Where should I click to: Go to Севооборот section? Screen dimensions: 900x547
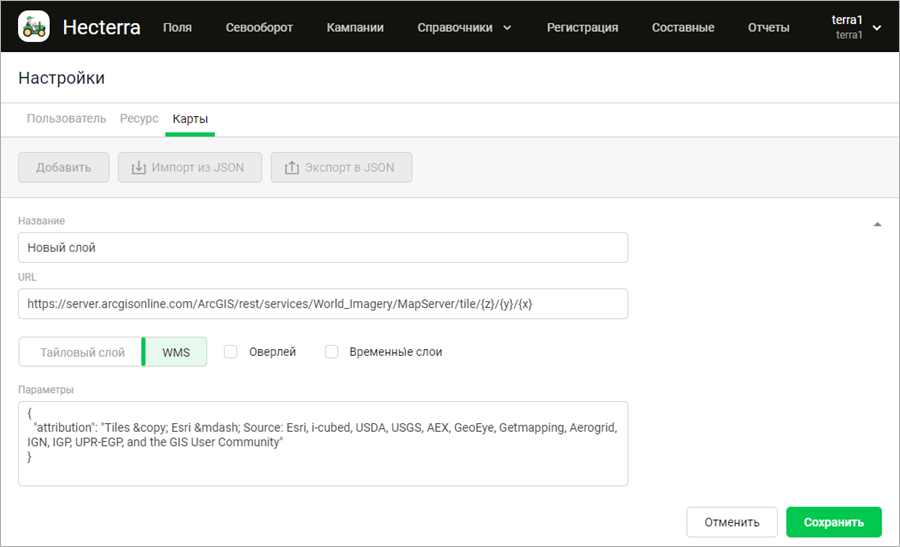tap(259, 28)
